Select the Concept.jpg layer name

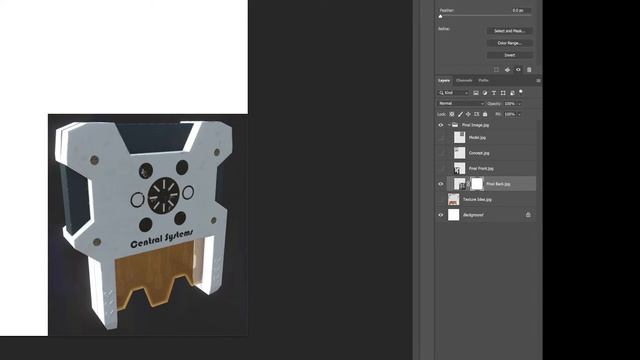pos(479,153)
